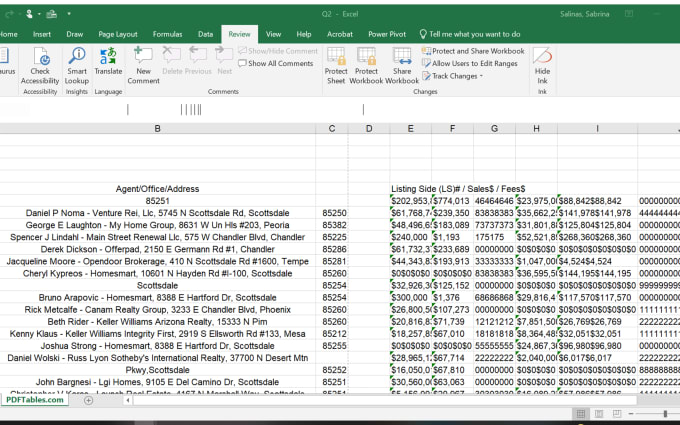680x425 pixels.
Task: Select column G header
Action: [494, 128]
